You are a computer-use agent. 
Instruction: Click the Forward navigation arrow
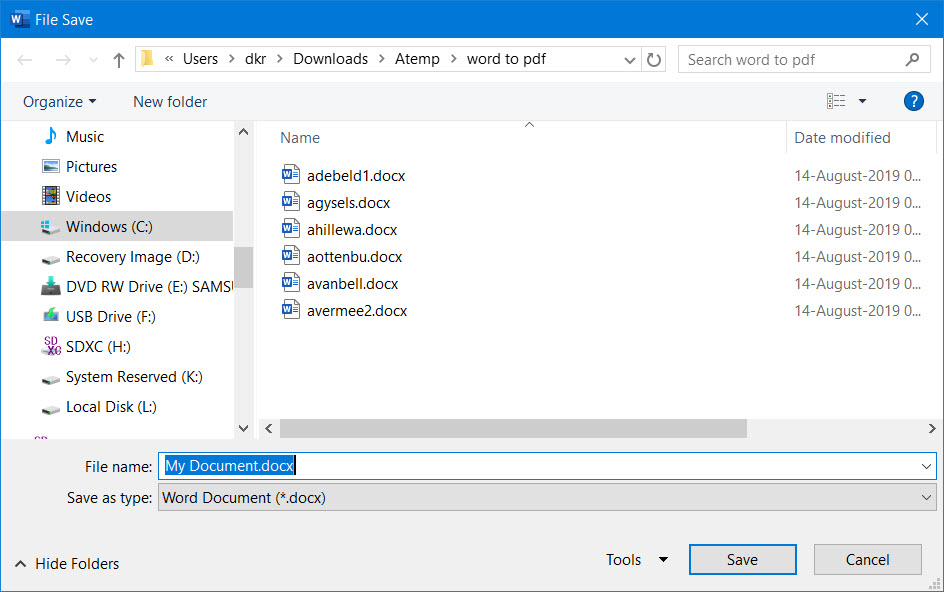pyautogui.click(x=63, y=60)
